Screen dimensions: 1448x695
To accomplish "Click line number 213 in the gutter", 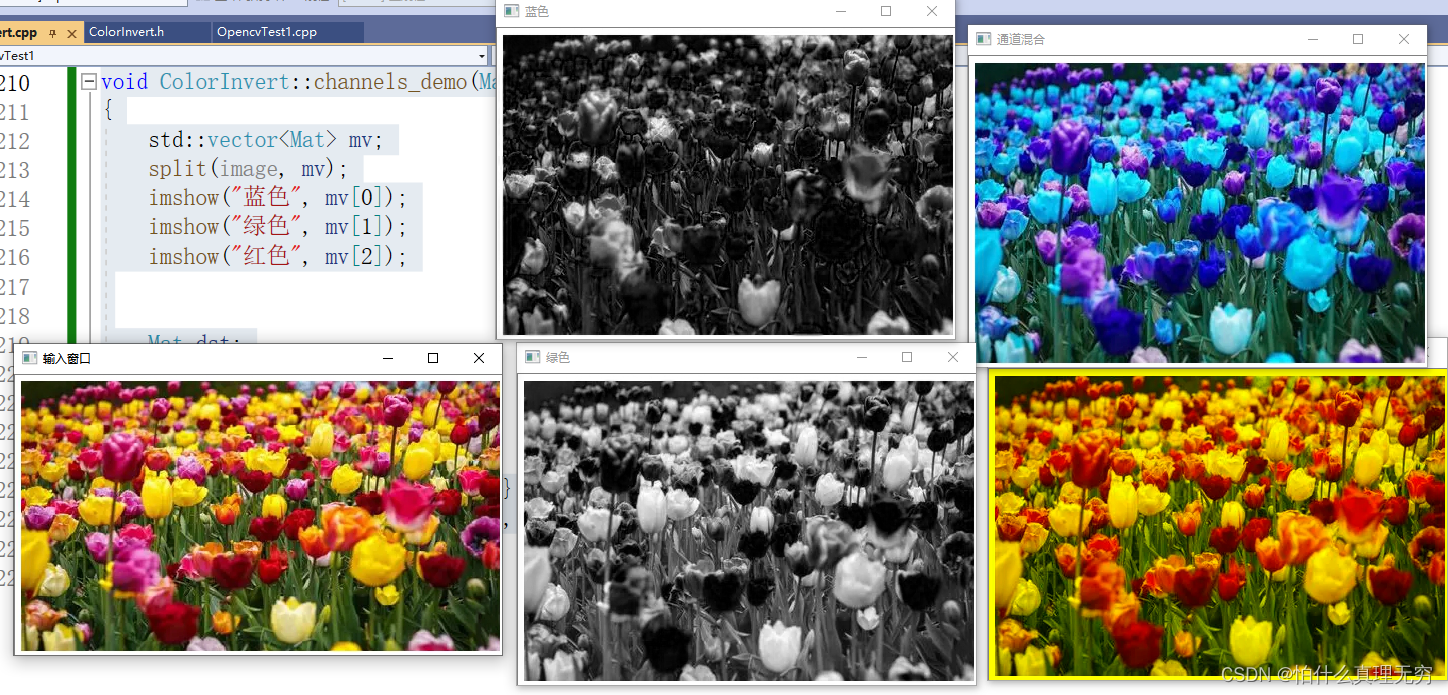I will (15, 170).
